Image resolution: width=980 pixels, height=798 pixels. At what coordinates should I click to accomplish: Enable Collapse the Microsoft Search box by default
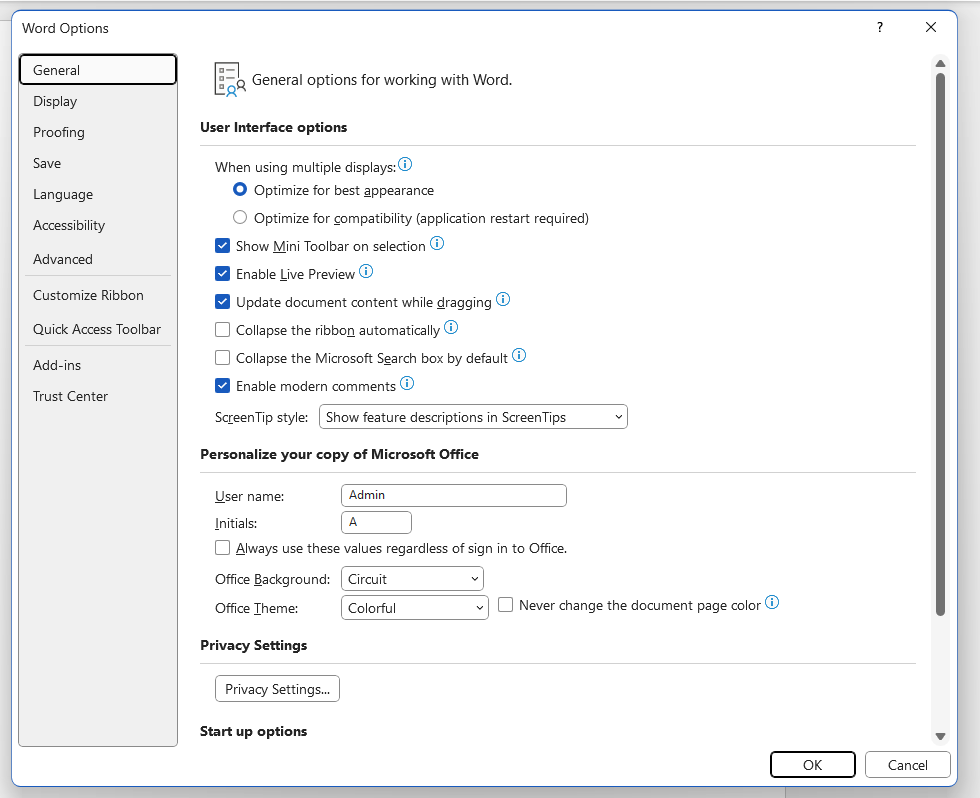(222, 357)
